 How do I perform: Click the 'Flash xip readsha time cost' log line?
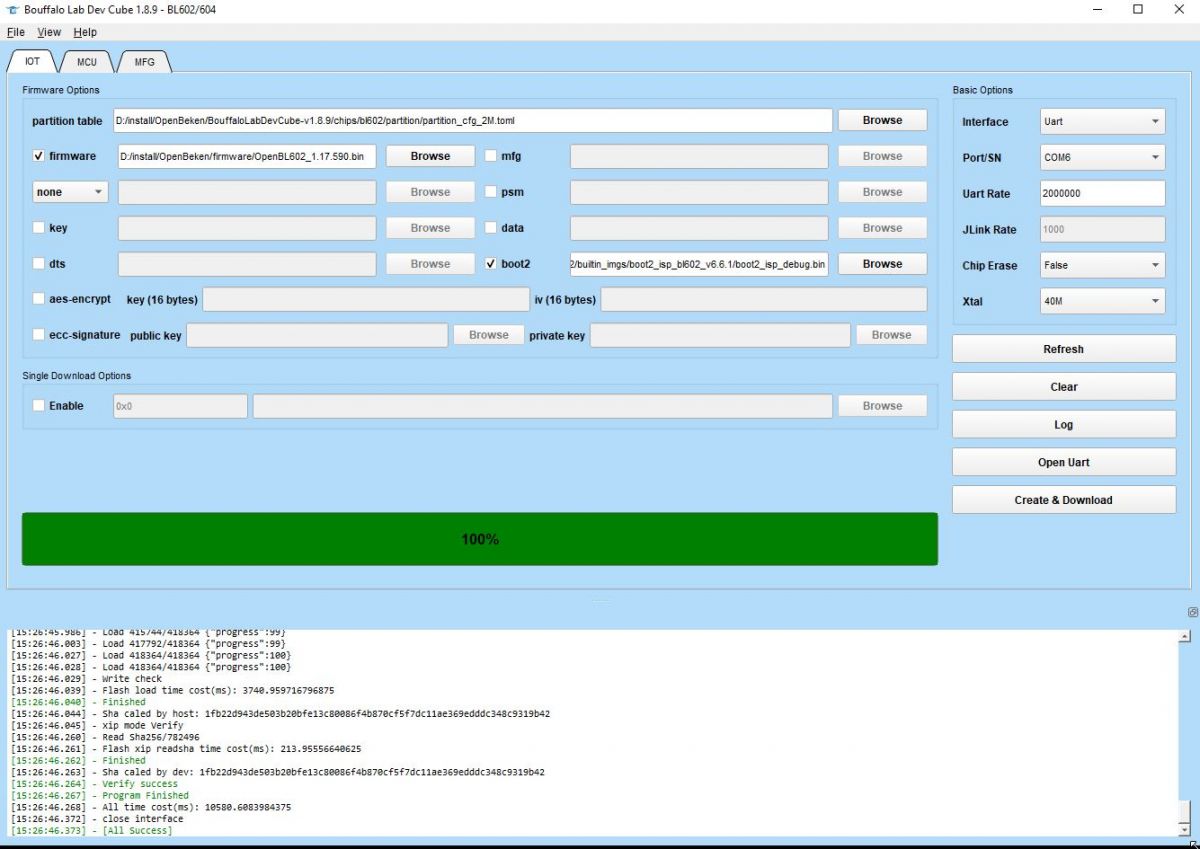pos(186,749)
